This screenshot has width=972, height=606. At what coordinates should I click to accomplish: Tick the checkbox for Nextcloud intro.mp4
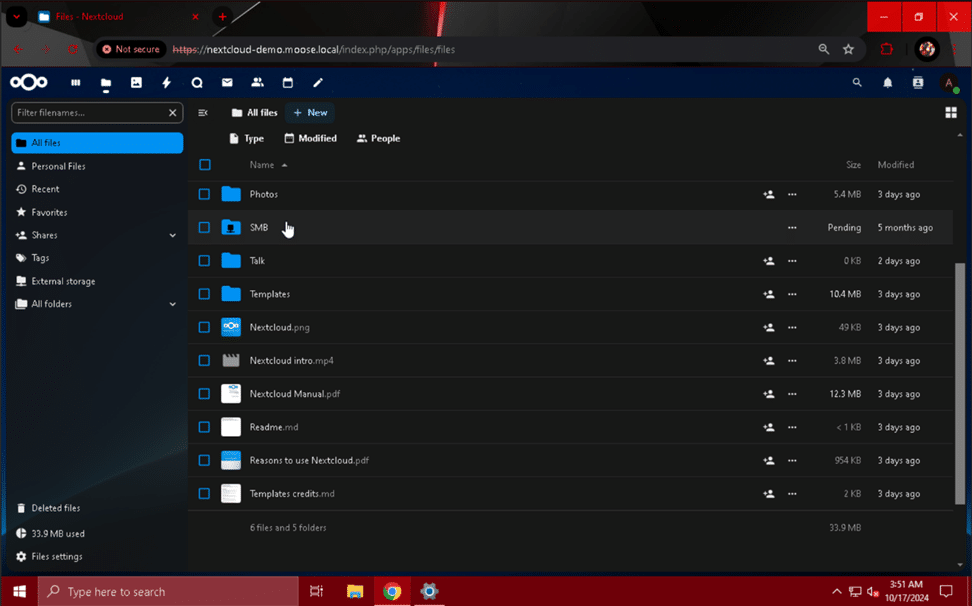(204, 361)
